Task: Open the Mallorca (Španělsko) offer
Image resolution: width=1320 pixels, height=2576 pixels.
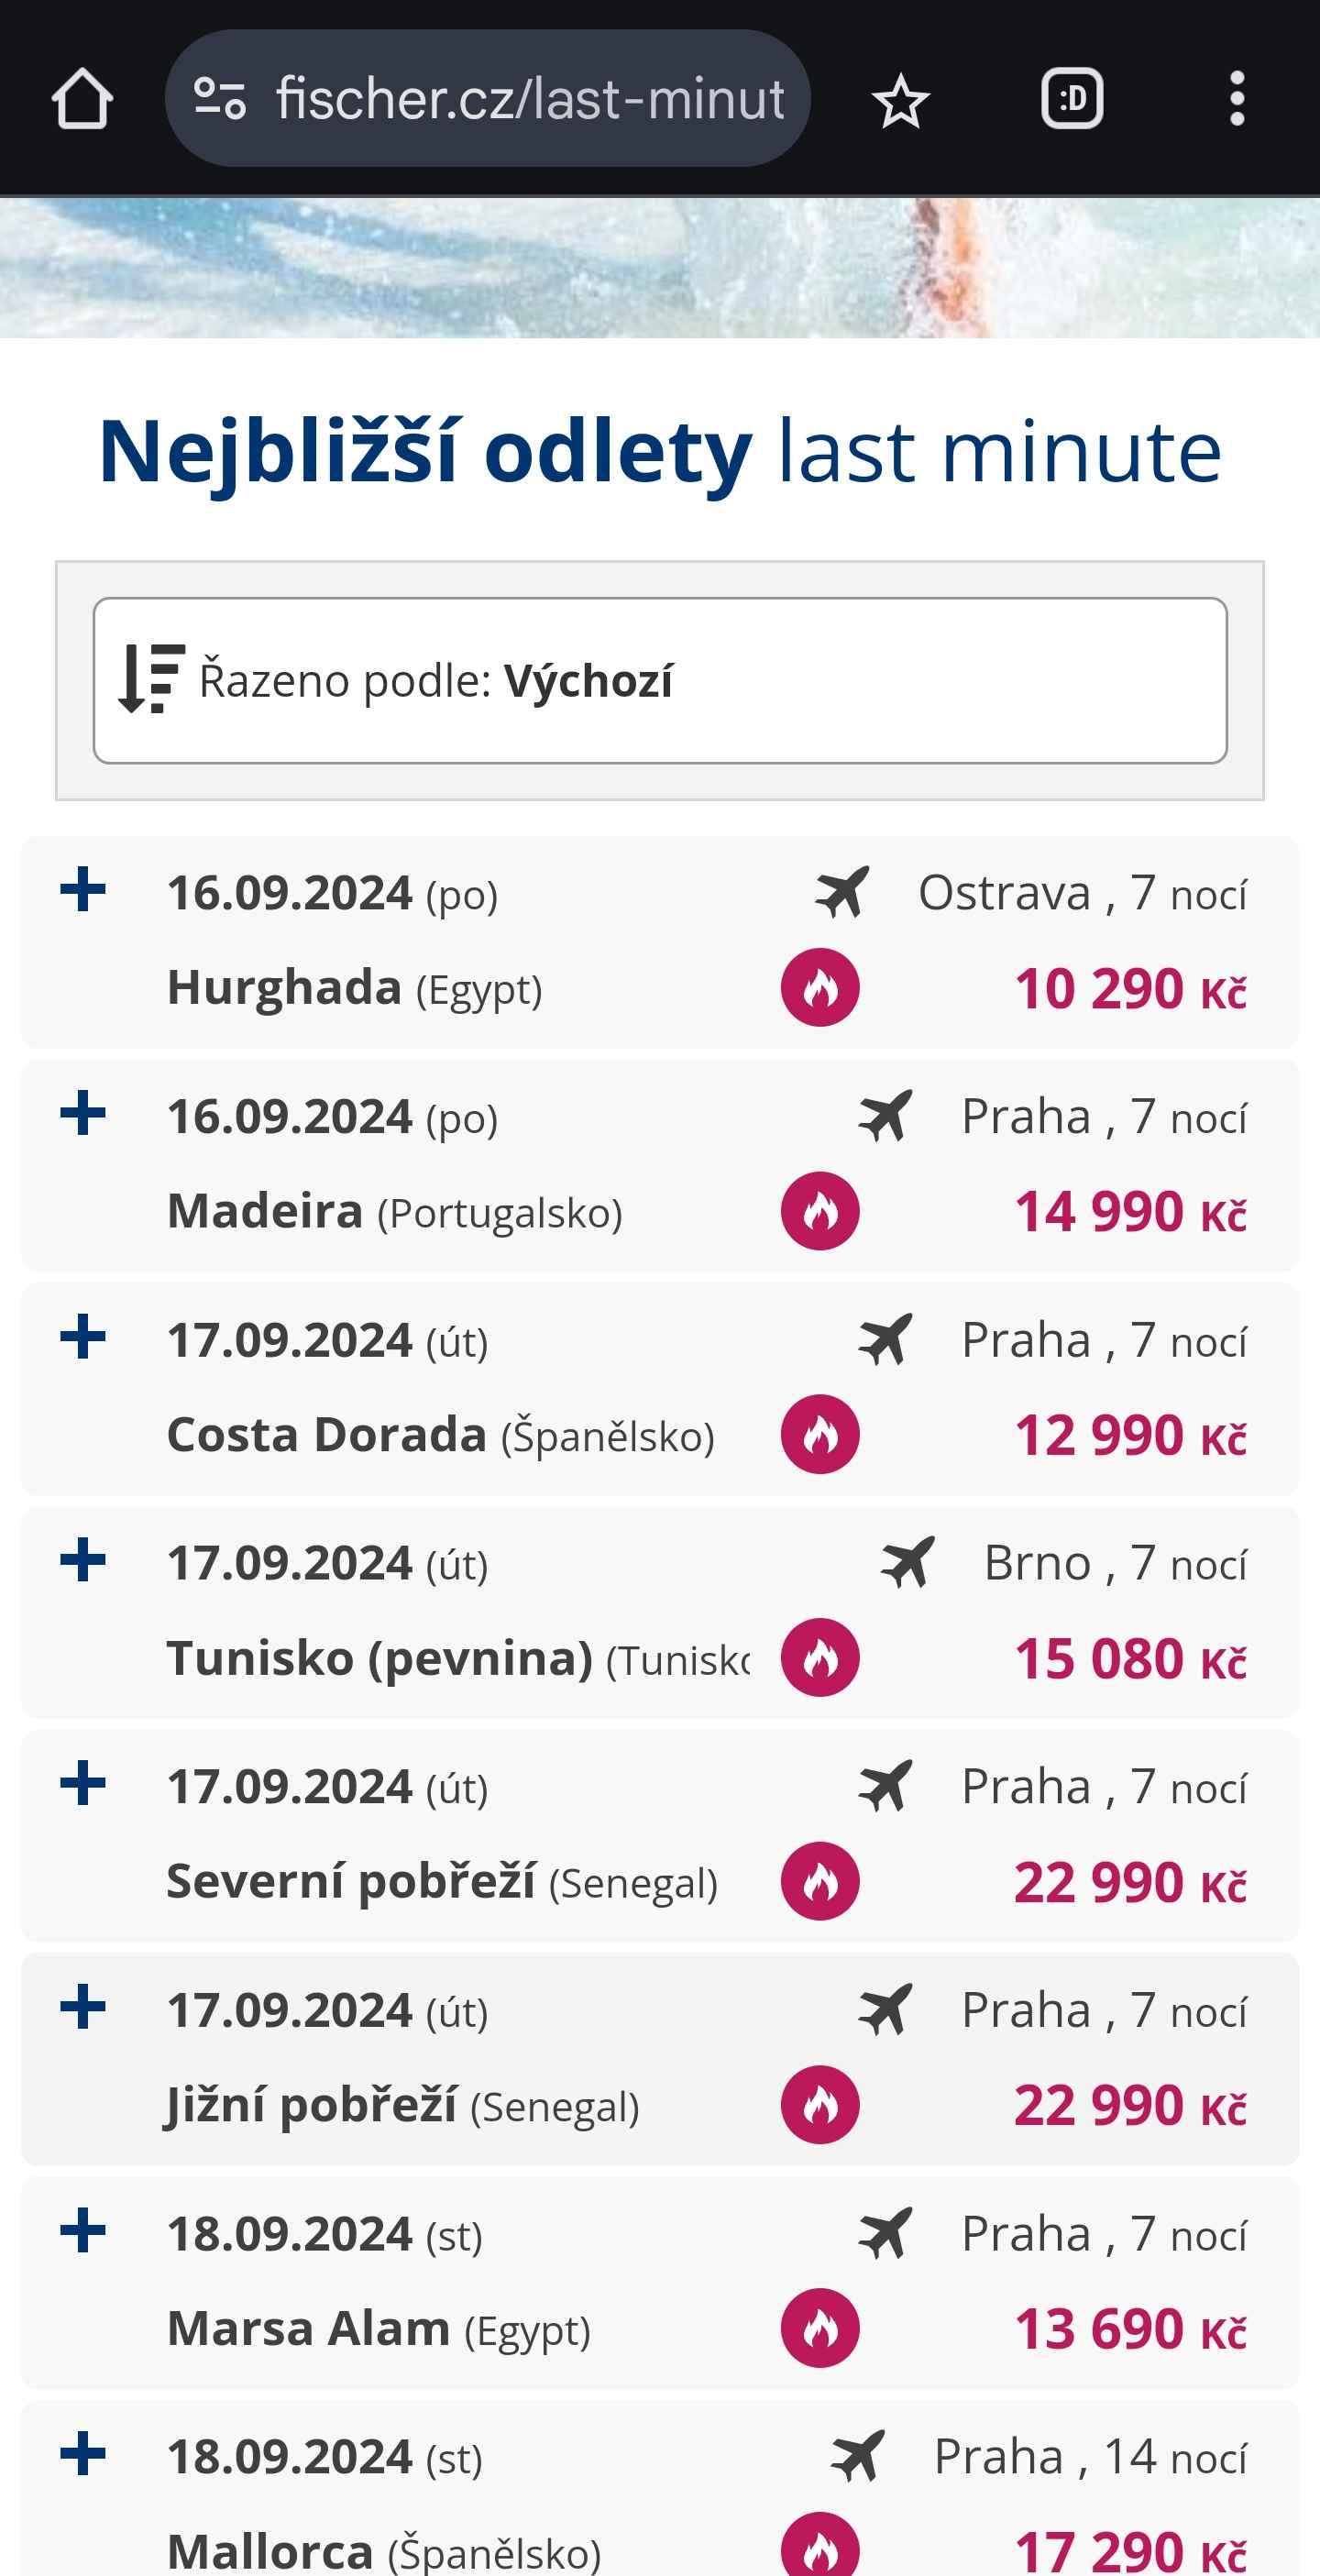Action: (x=384, y=2550)
